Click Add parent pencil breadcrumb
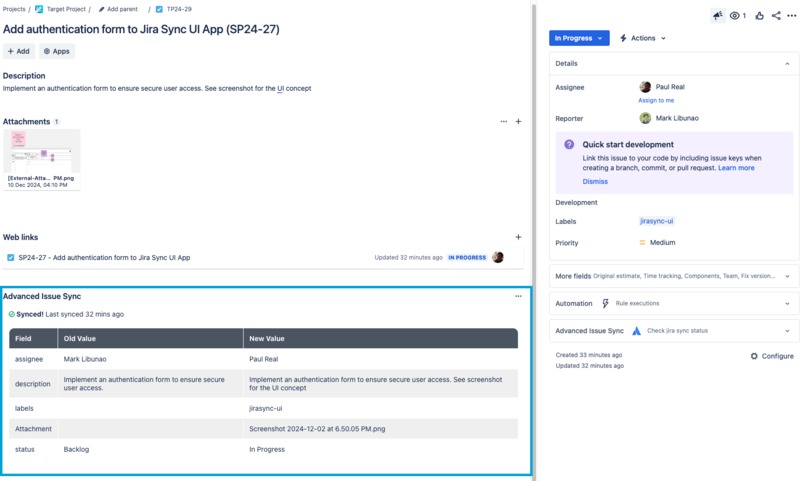This screenshot has width=806, height=481. [x=118, y=9]
